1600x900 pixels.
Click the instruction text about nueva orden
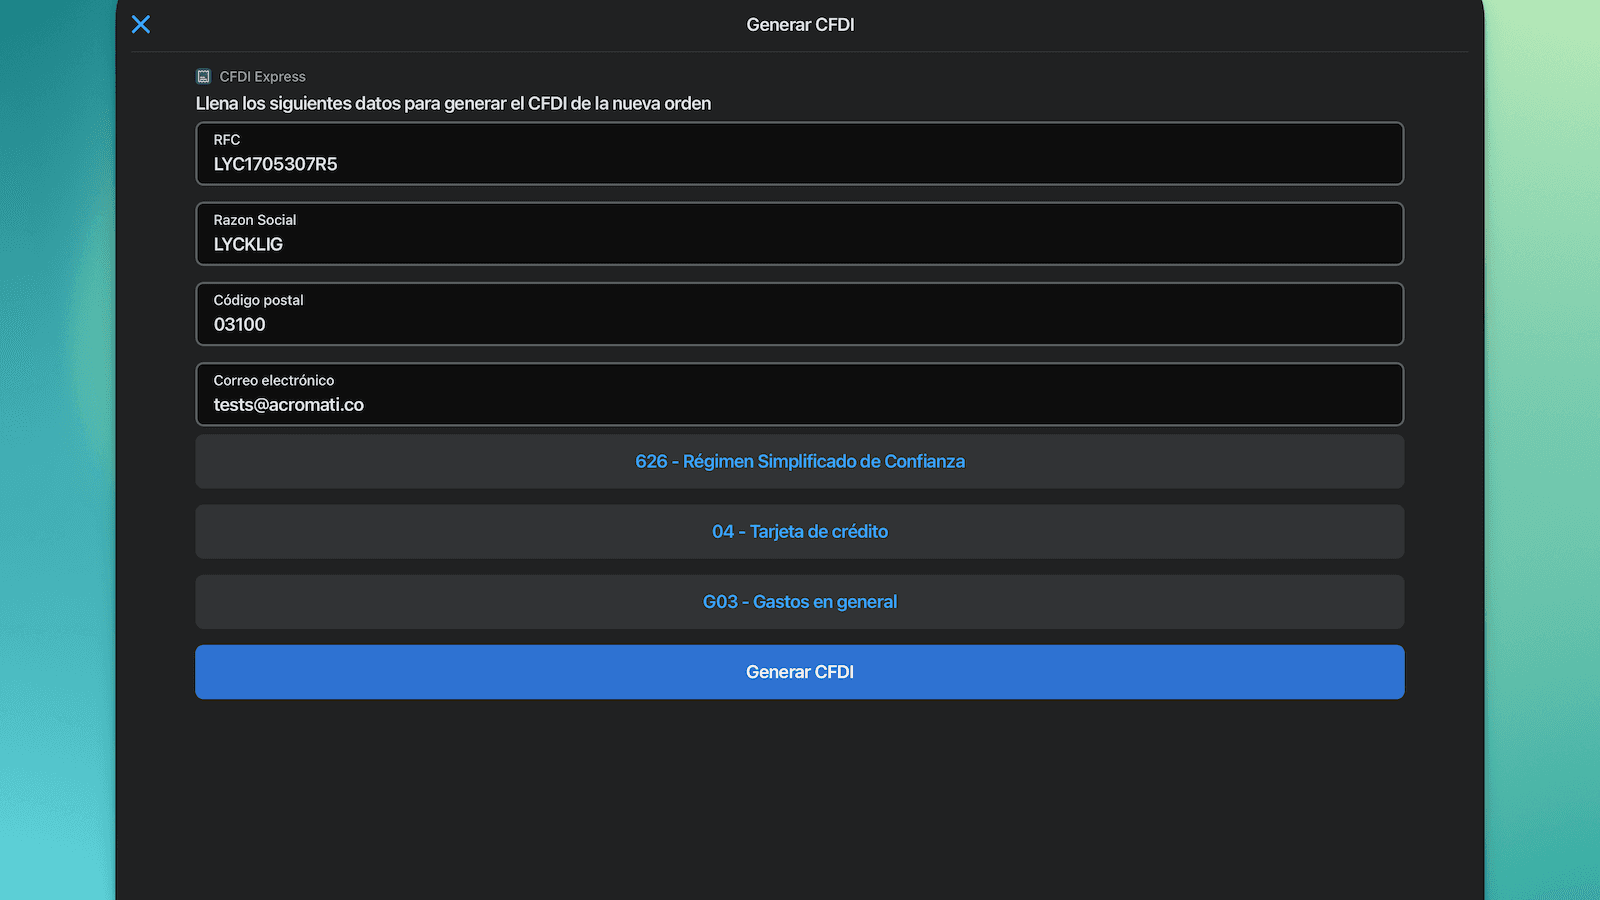453,104
